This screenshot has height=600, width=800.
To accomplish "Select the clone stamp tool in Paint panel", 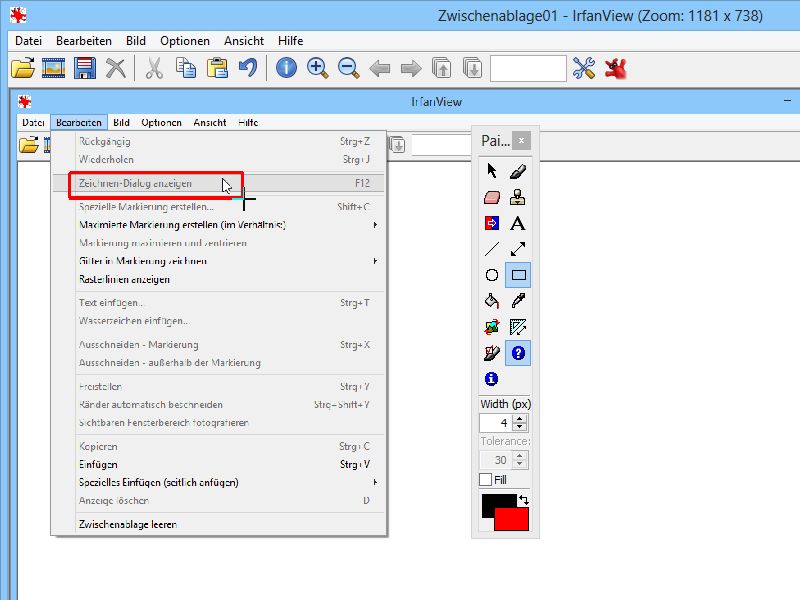I will click(518, 197).
